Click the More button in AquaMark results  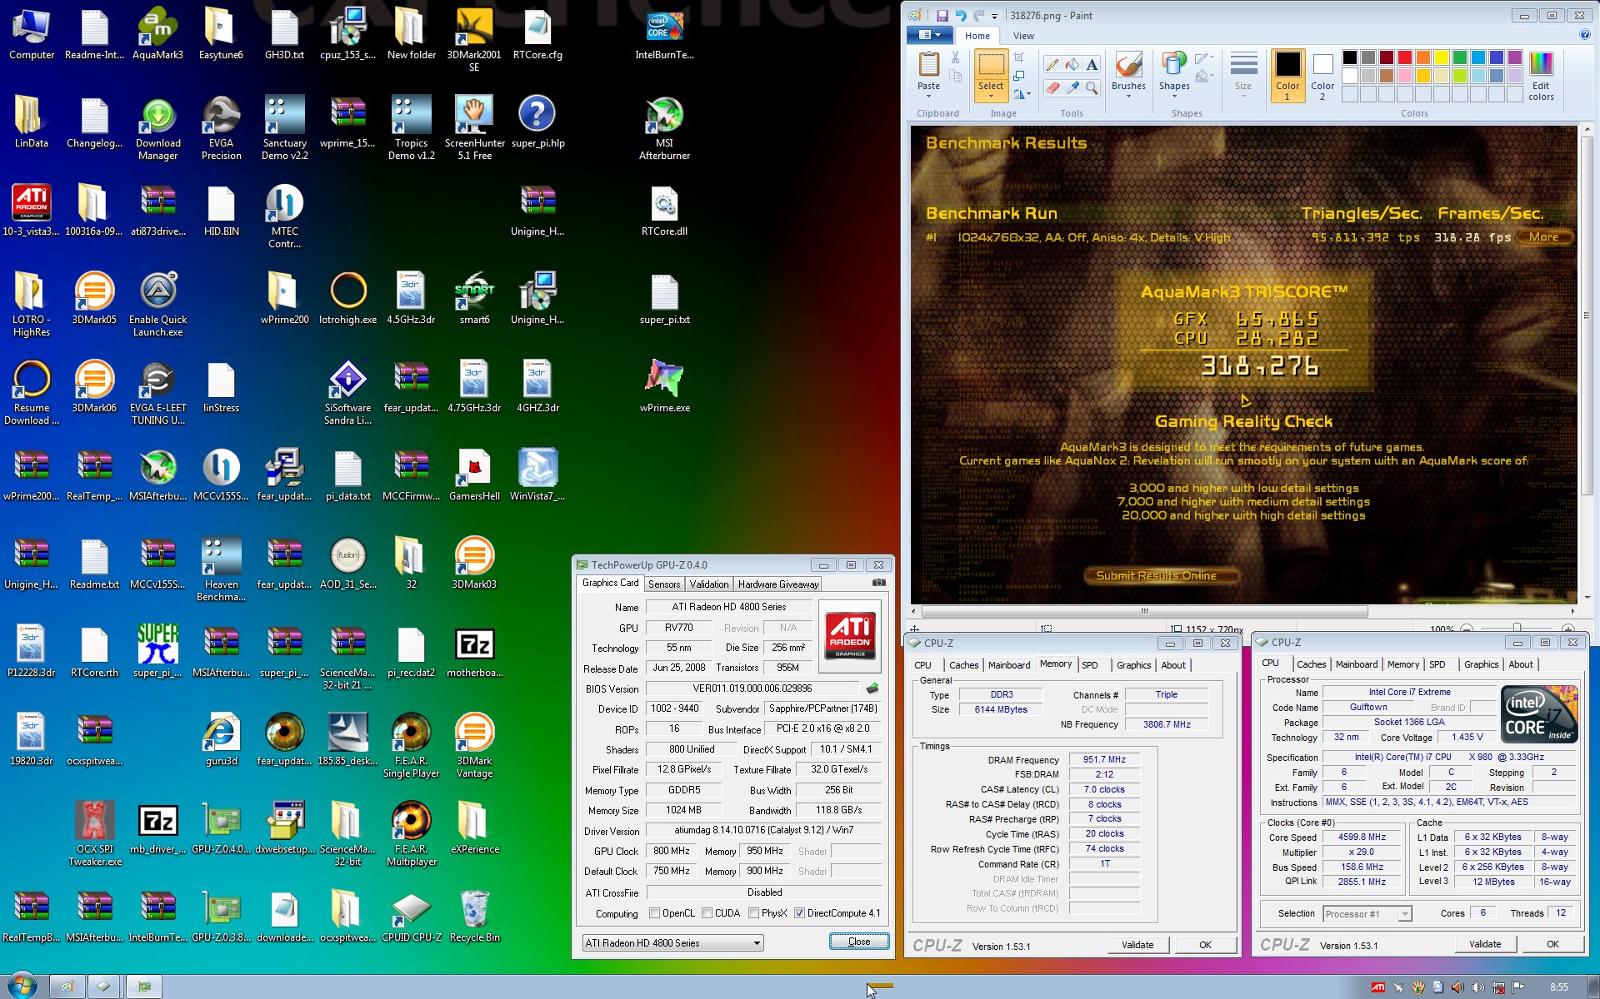(x=1544, y=237)
